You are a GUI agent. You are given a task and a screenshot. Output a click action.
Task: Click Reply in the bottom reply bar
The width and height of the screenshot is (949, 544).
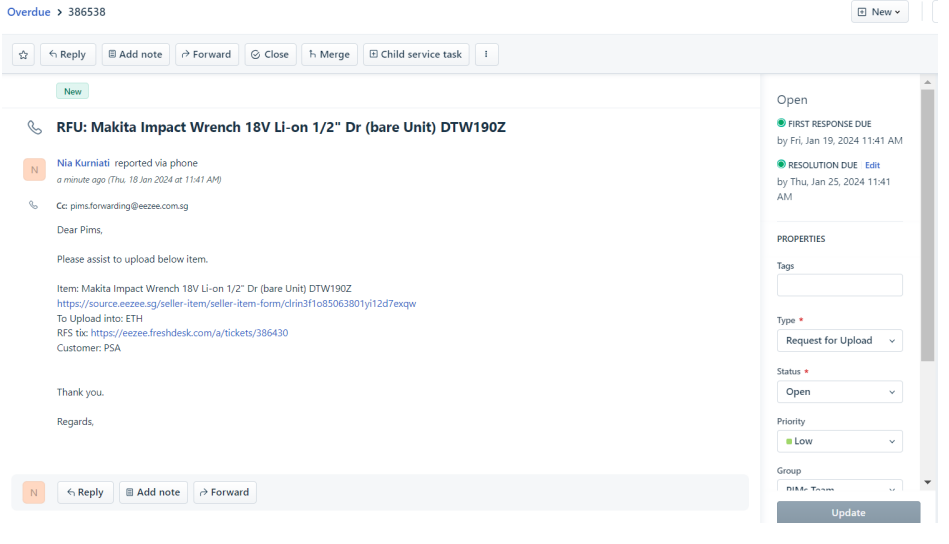85,493
